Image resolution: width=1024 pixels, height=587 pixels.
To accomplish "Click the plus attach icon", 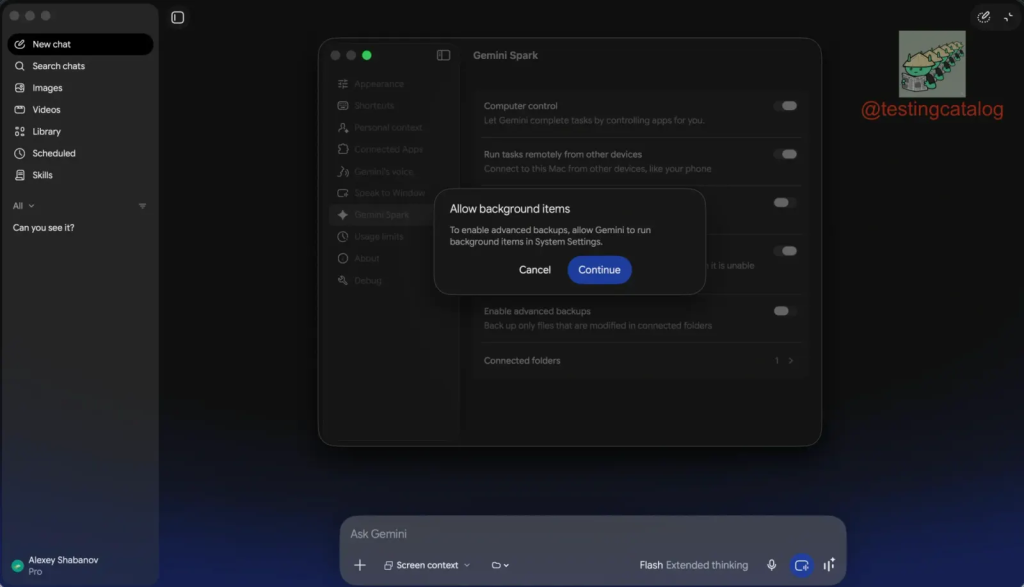I will click(x=360, y=565).
